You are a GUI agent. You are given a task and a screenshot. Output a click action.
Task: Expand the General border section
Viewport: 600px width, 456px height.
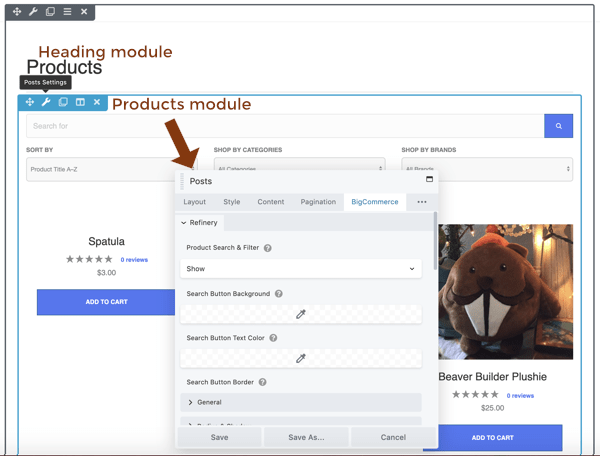pyautogui.click(x=300, y=402)
